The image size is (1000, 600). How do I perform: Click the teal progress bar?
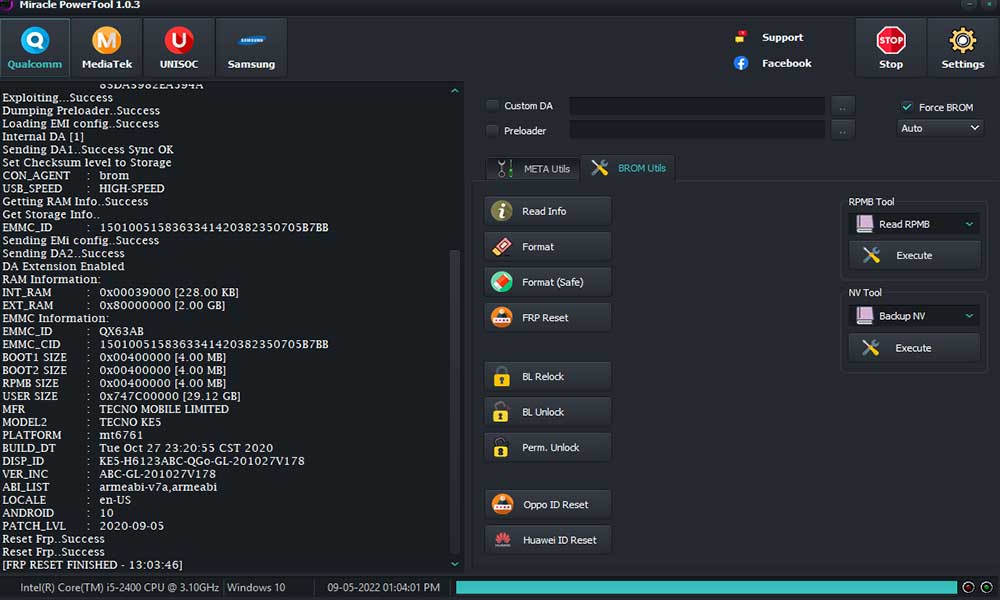[706, 587]
